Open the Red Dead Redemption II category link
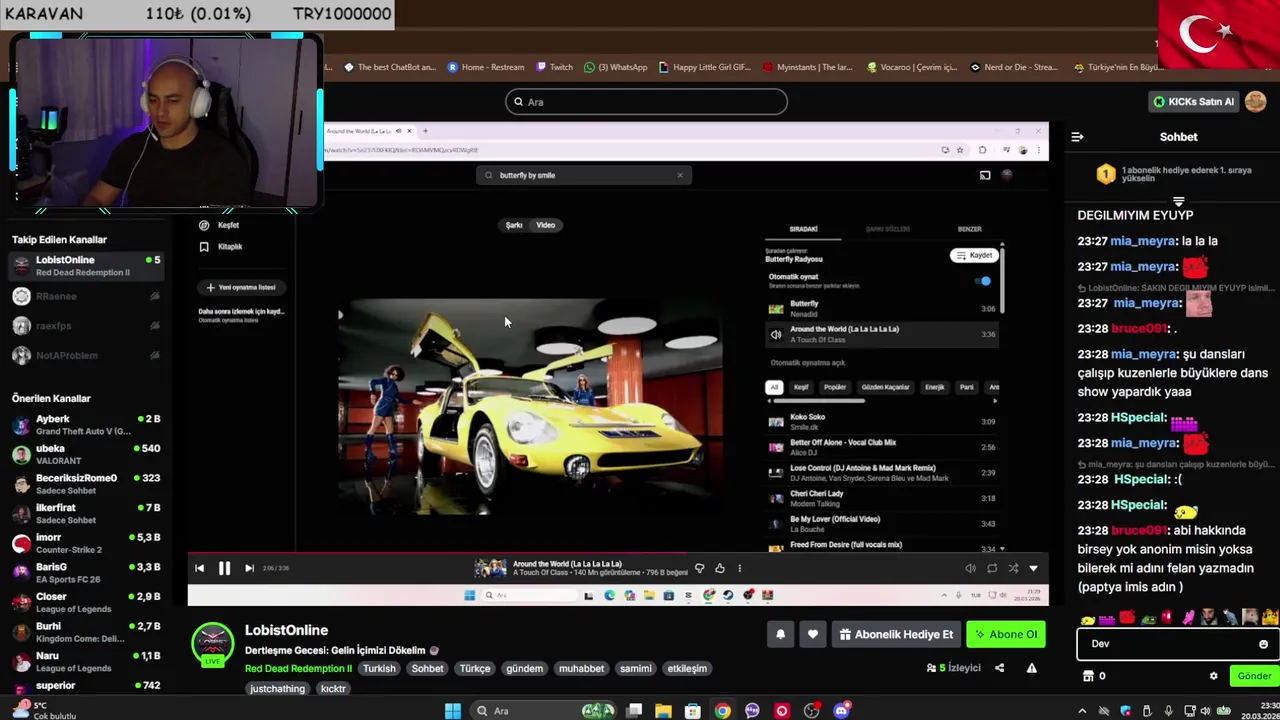The image size is (1280, 720). [298, 668]
